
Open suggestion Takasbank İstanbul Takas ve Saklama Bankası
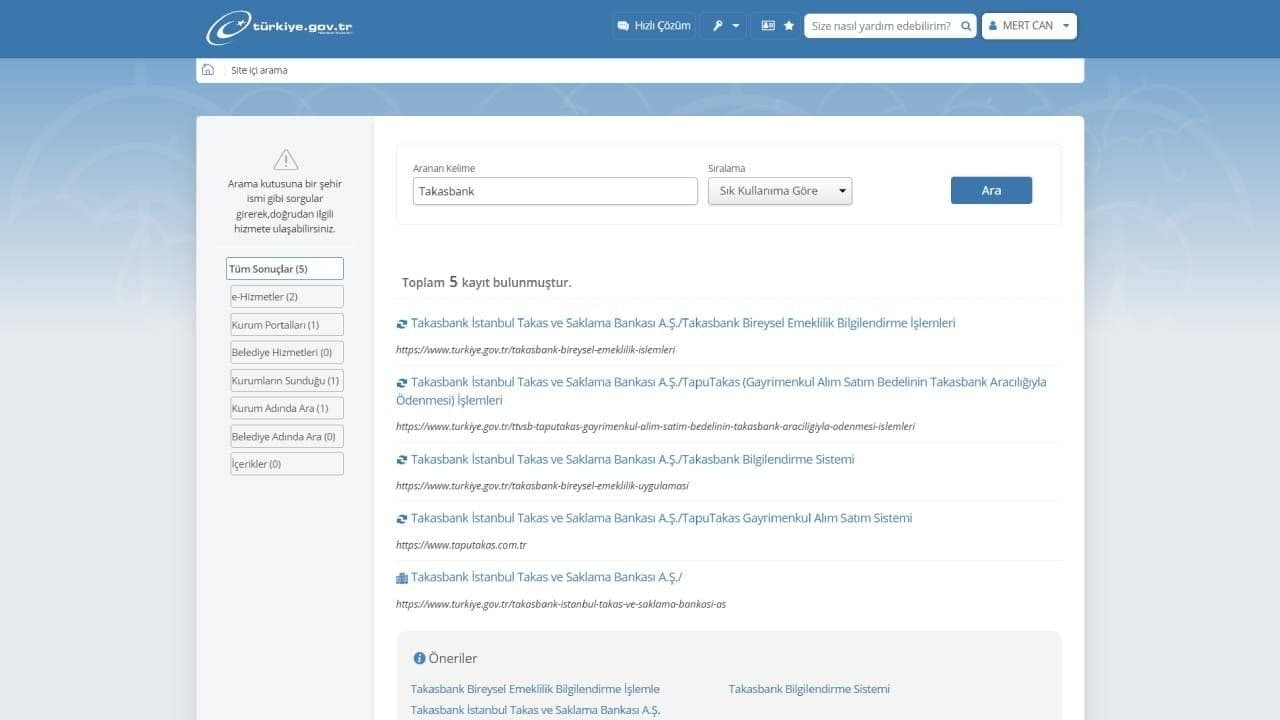tap(536, 710)
